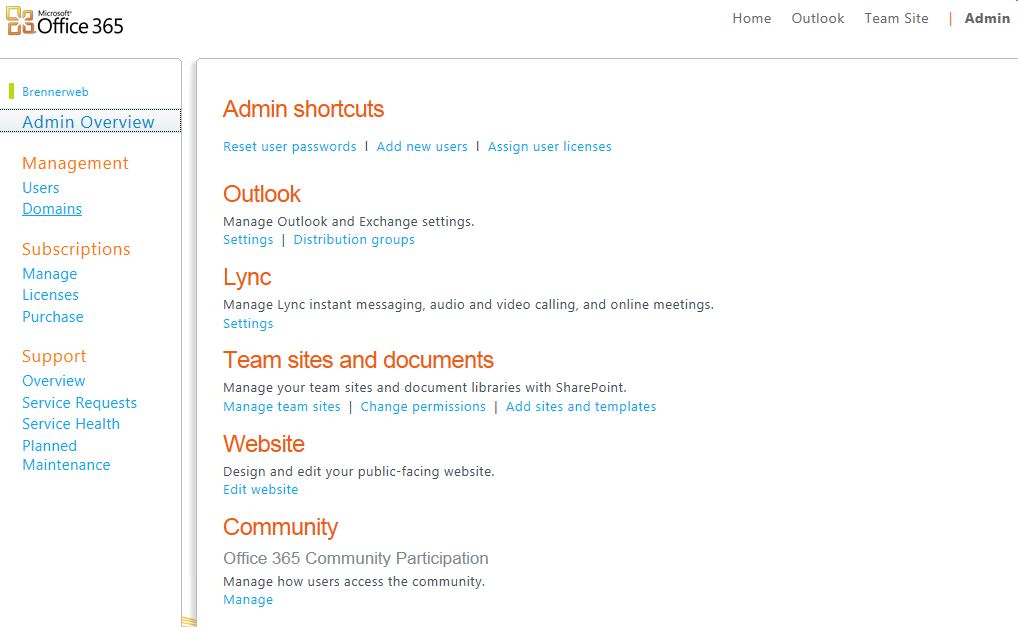Click the Community section heading

pyautogui.click(x=280, y=528)
